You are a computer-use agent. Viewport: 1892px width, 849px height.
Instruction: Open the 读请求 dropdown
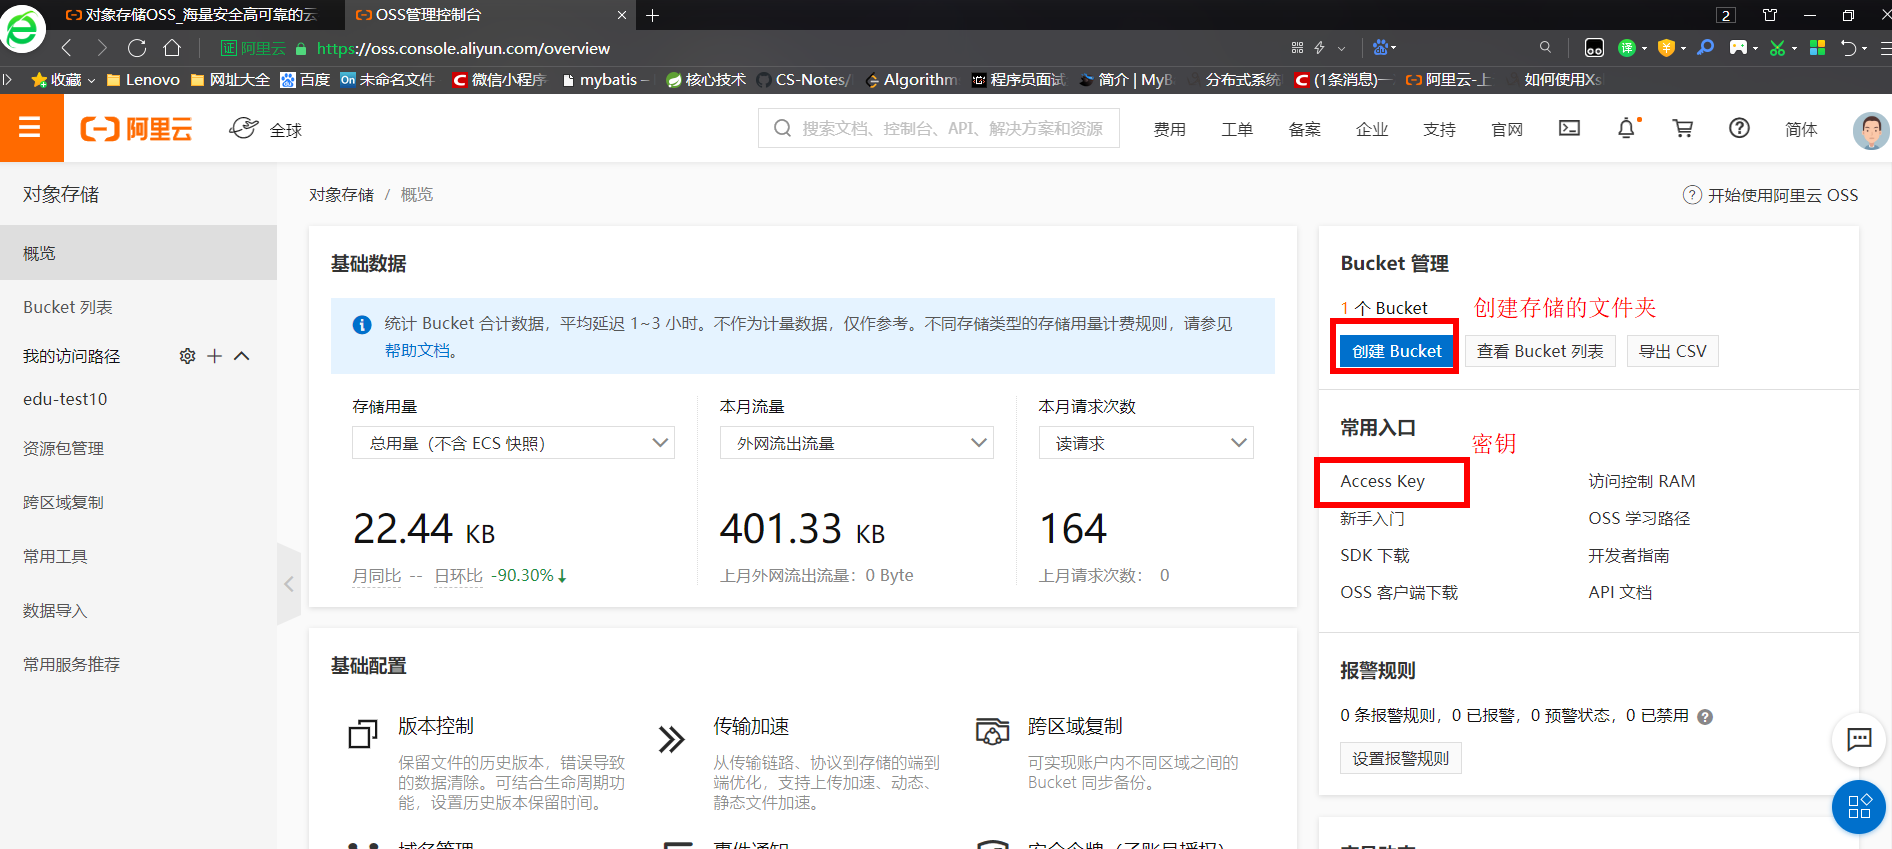pyautogui.click(x=1146, y=443)
